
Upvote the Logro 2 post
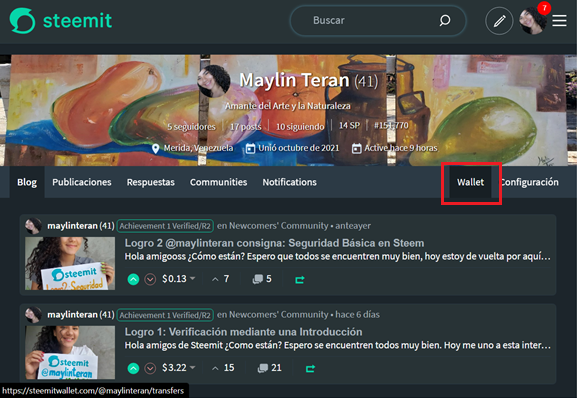click(x=133, y=280)
